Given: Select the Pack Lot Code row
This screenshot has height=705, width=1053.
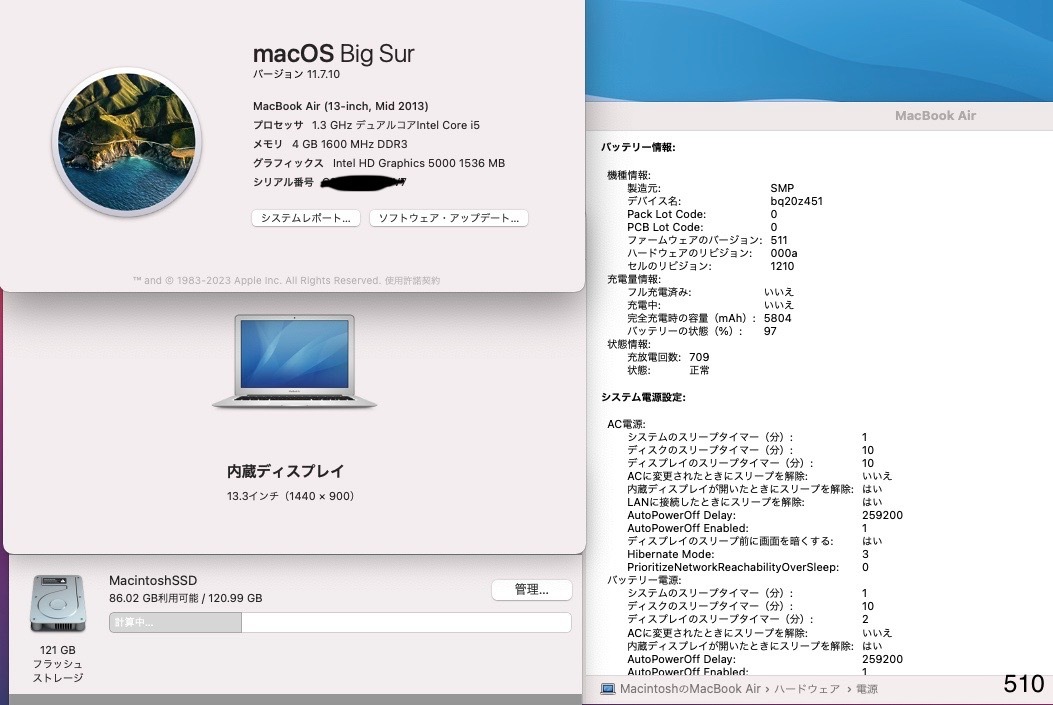Looking at the screenshot, I should [x=702, y=214].
